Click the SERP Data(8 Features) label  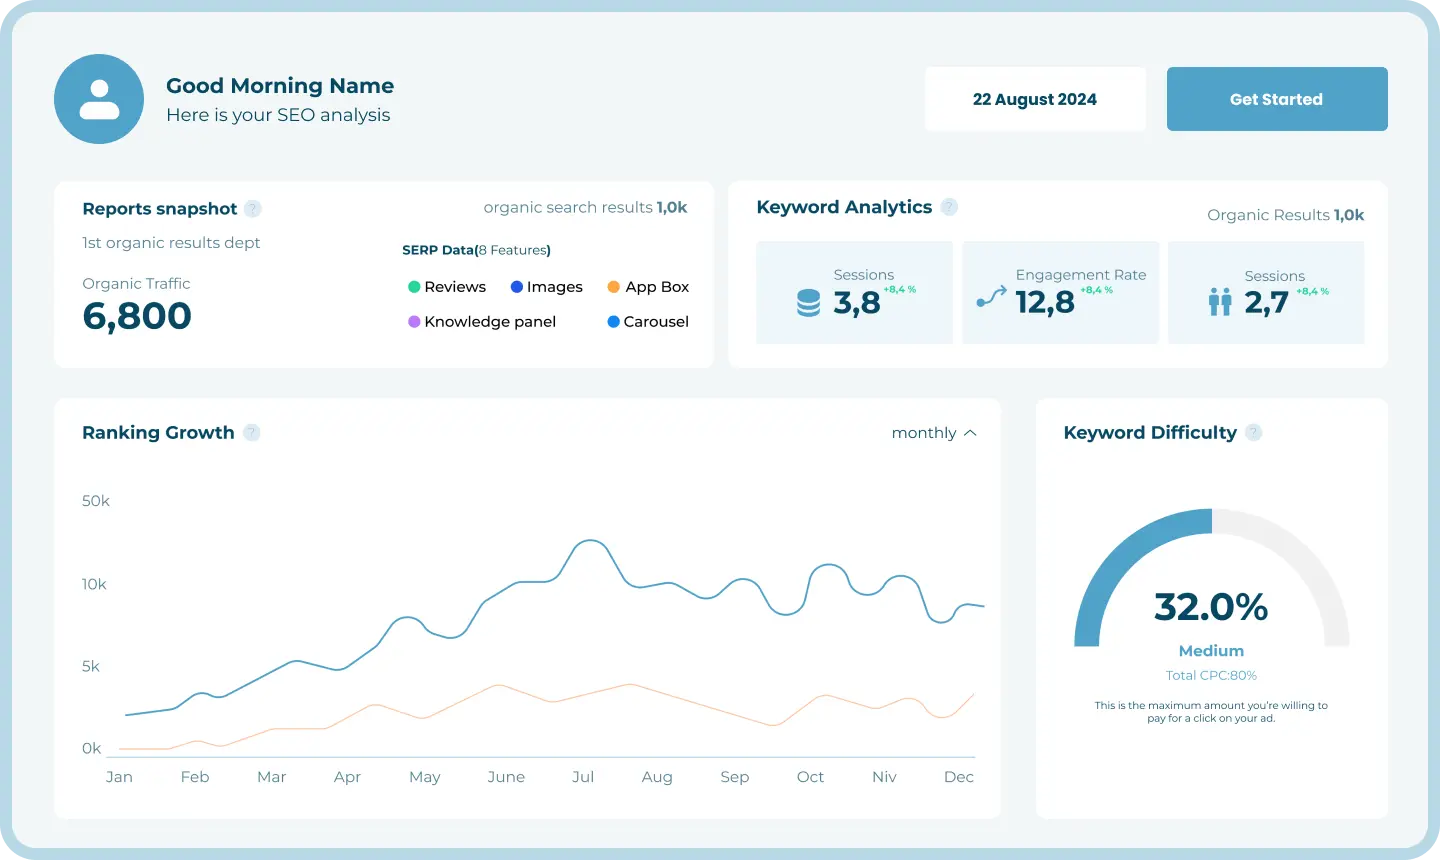pos(476,250)
